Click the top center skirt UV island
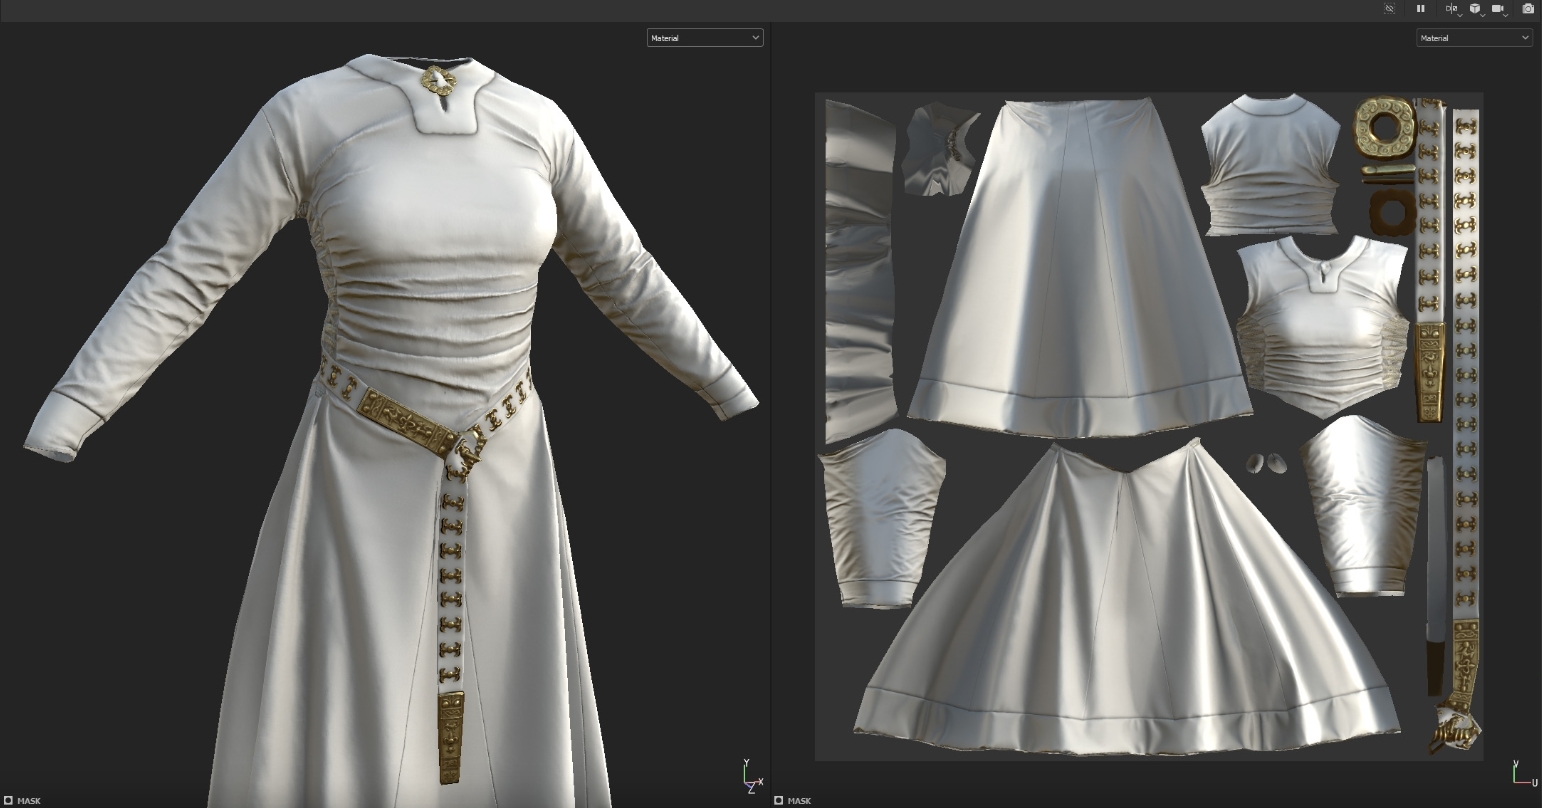This screenshot has width=1542, height=808. [x=1080, y=270]
